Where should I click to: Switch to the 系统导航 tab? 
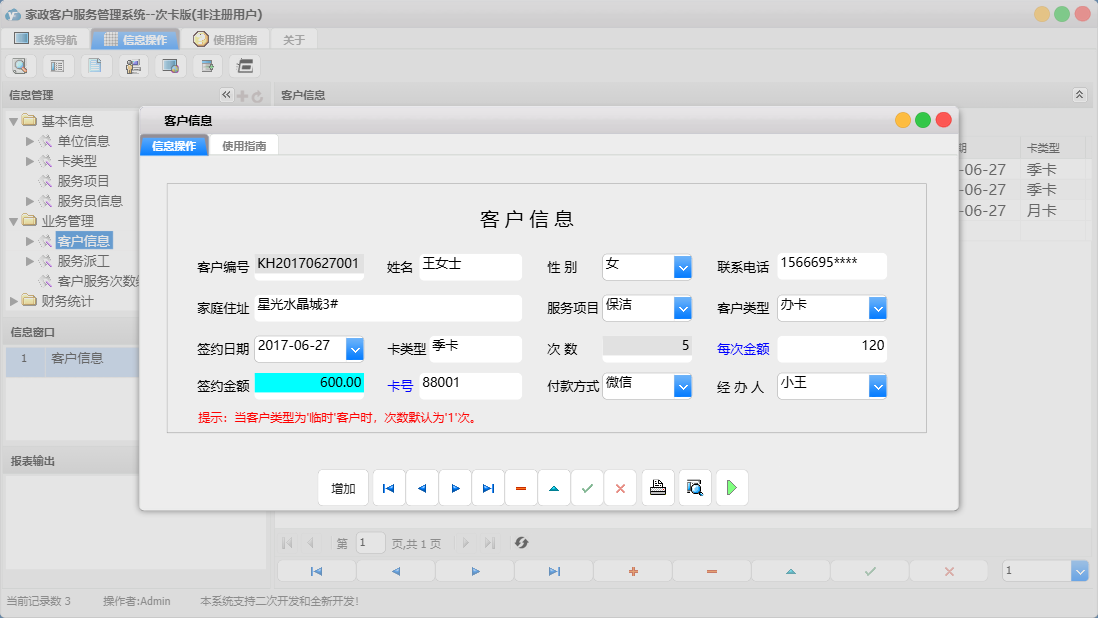46,39
